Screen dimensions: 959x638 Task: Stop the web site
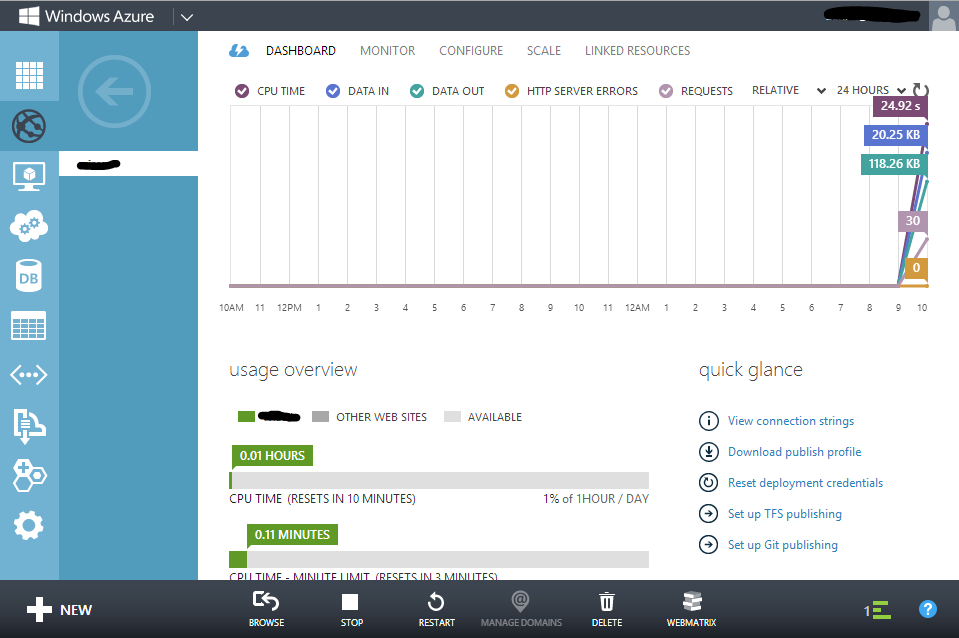point(351,609)
